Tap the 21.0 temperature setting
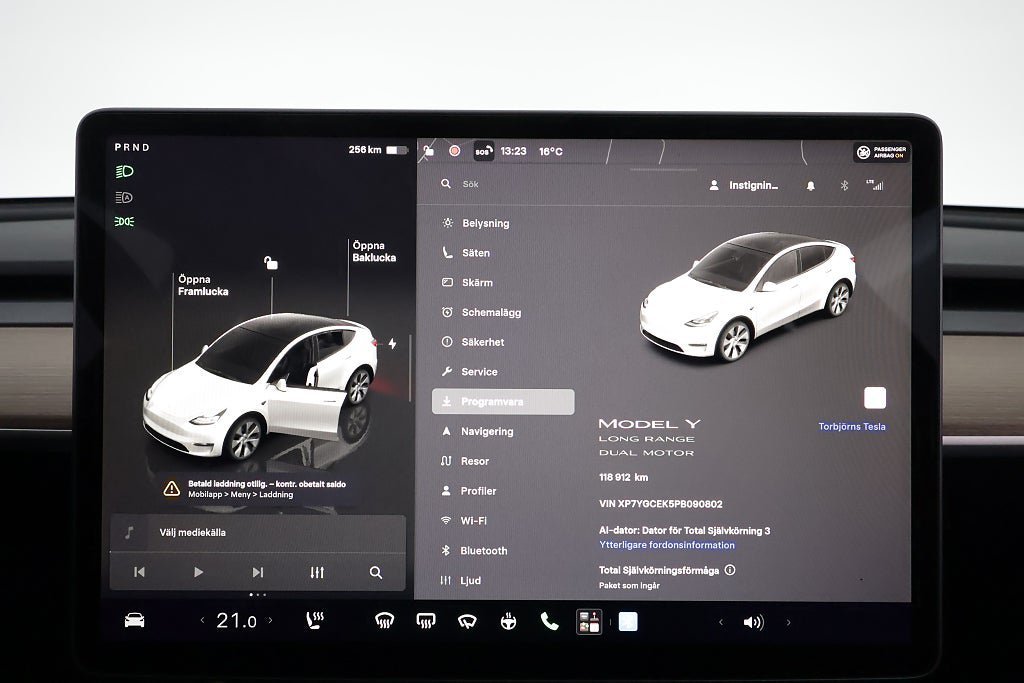The image size is (1024, 683). coord(236,620)
